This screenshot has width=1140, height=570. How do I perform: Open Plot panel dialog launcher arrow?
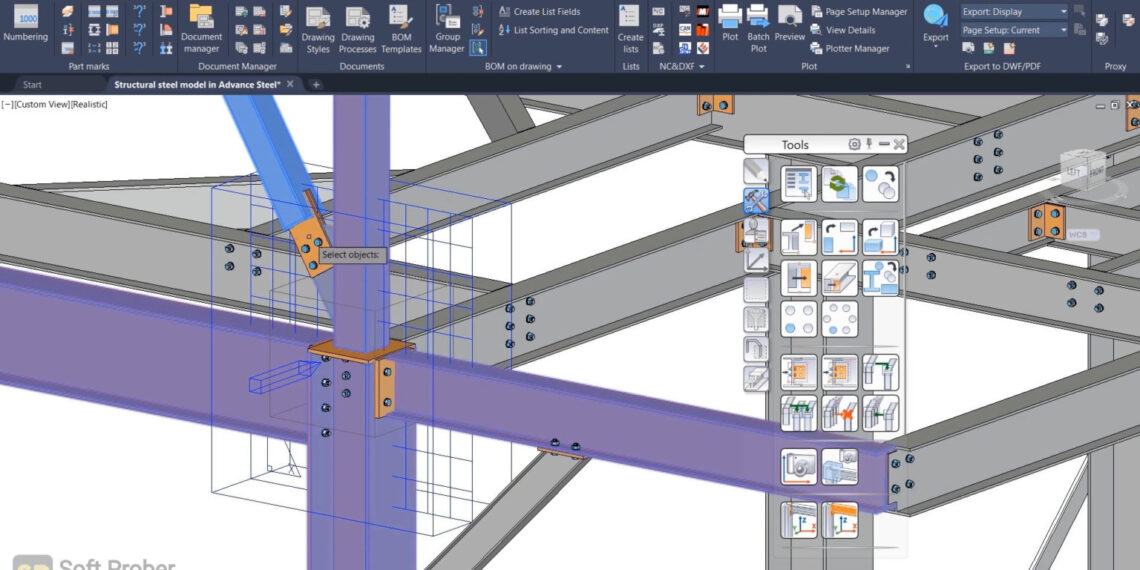click(x=907, y=66)
